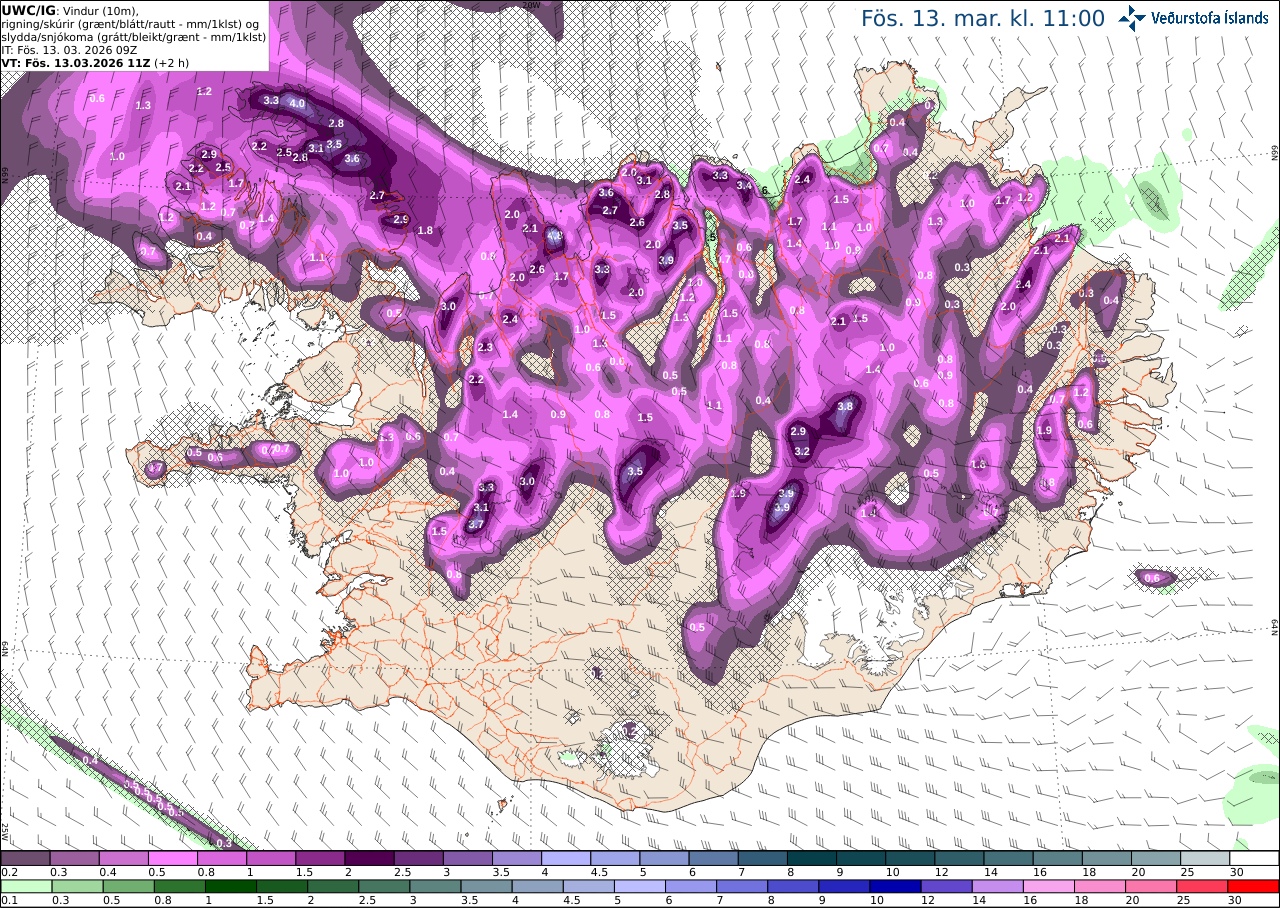Click the '4.0' snowfall value northwest of Iceland

(x=297, y=103)
